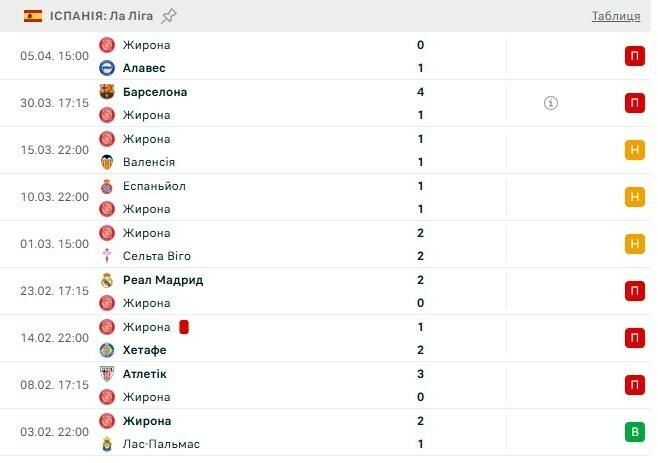Image resolution: width=658 pixels, height=463 pixels.
Task: Select the Реал Мадрид team name
Action: coord(163,280)
